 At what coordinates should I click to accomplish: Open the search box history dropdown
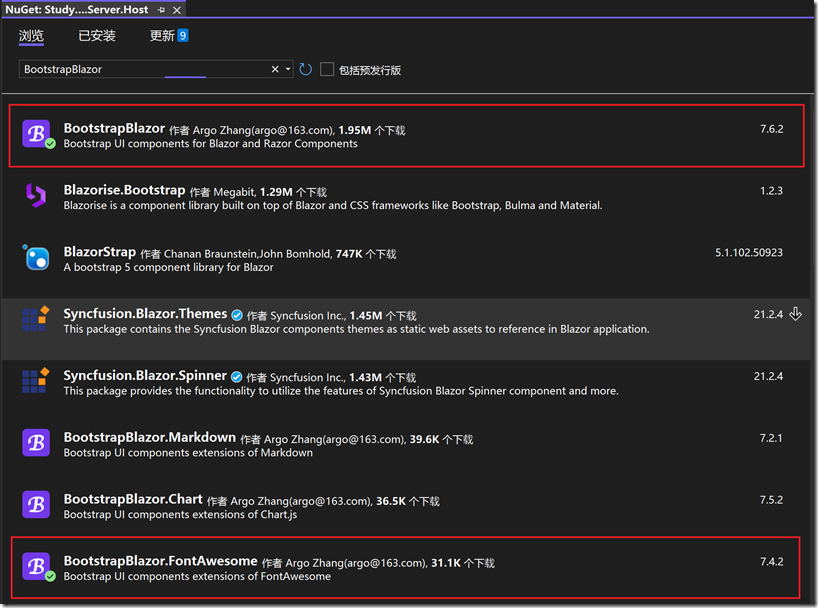coord(288,69)
